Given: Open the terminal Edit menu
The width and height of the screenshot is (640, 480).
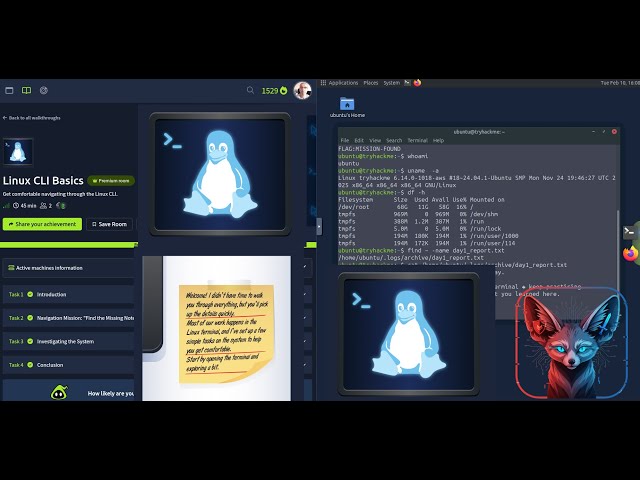Looking at the screenshot, I should click(x=359, y=140).
